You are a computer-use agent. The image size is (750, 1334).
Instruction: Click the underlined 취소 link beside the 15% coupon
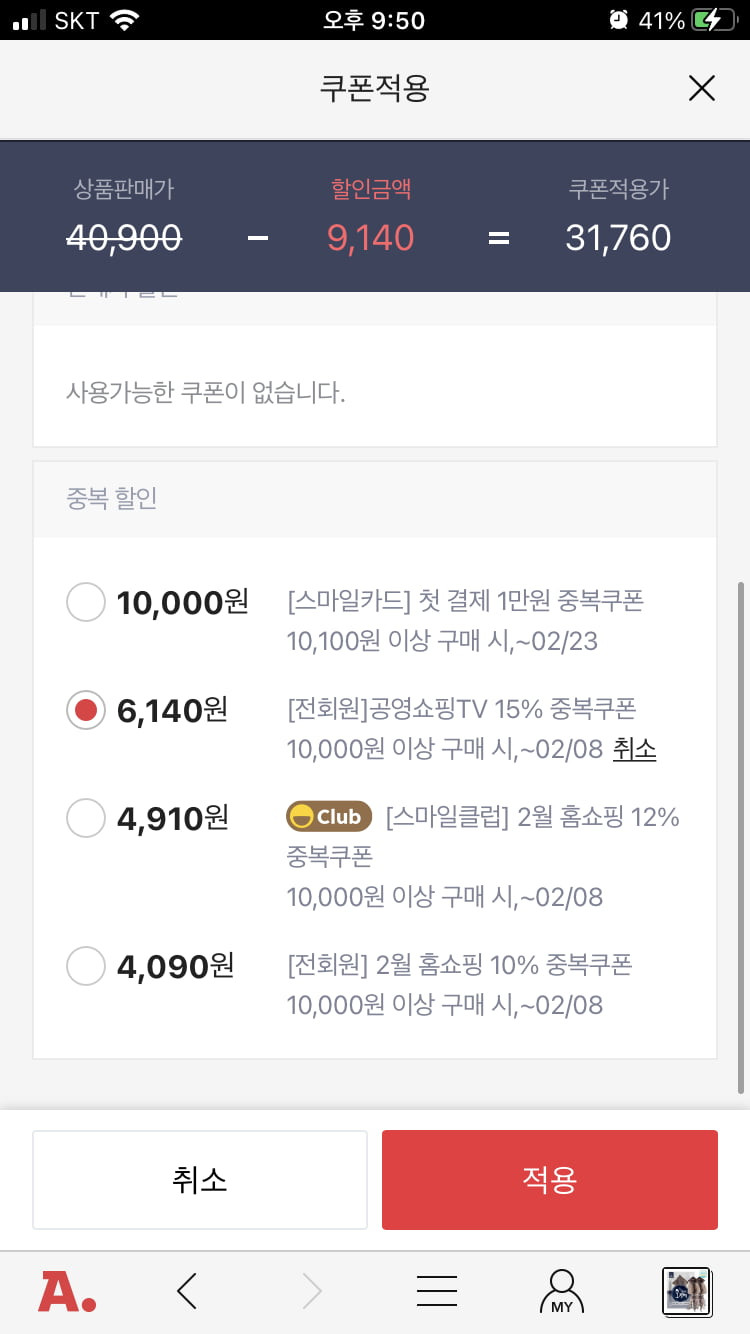tap(634, 749)
